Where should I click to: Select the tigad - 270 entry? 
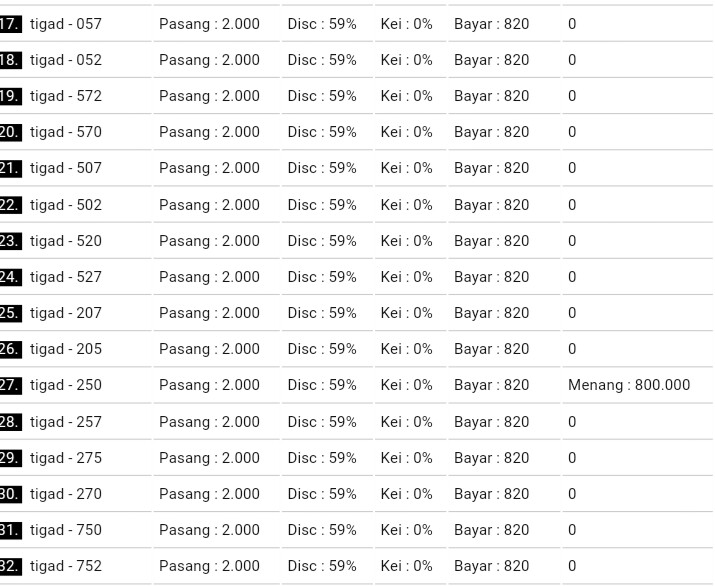pyautogui.click(x=66, y=494)
